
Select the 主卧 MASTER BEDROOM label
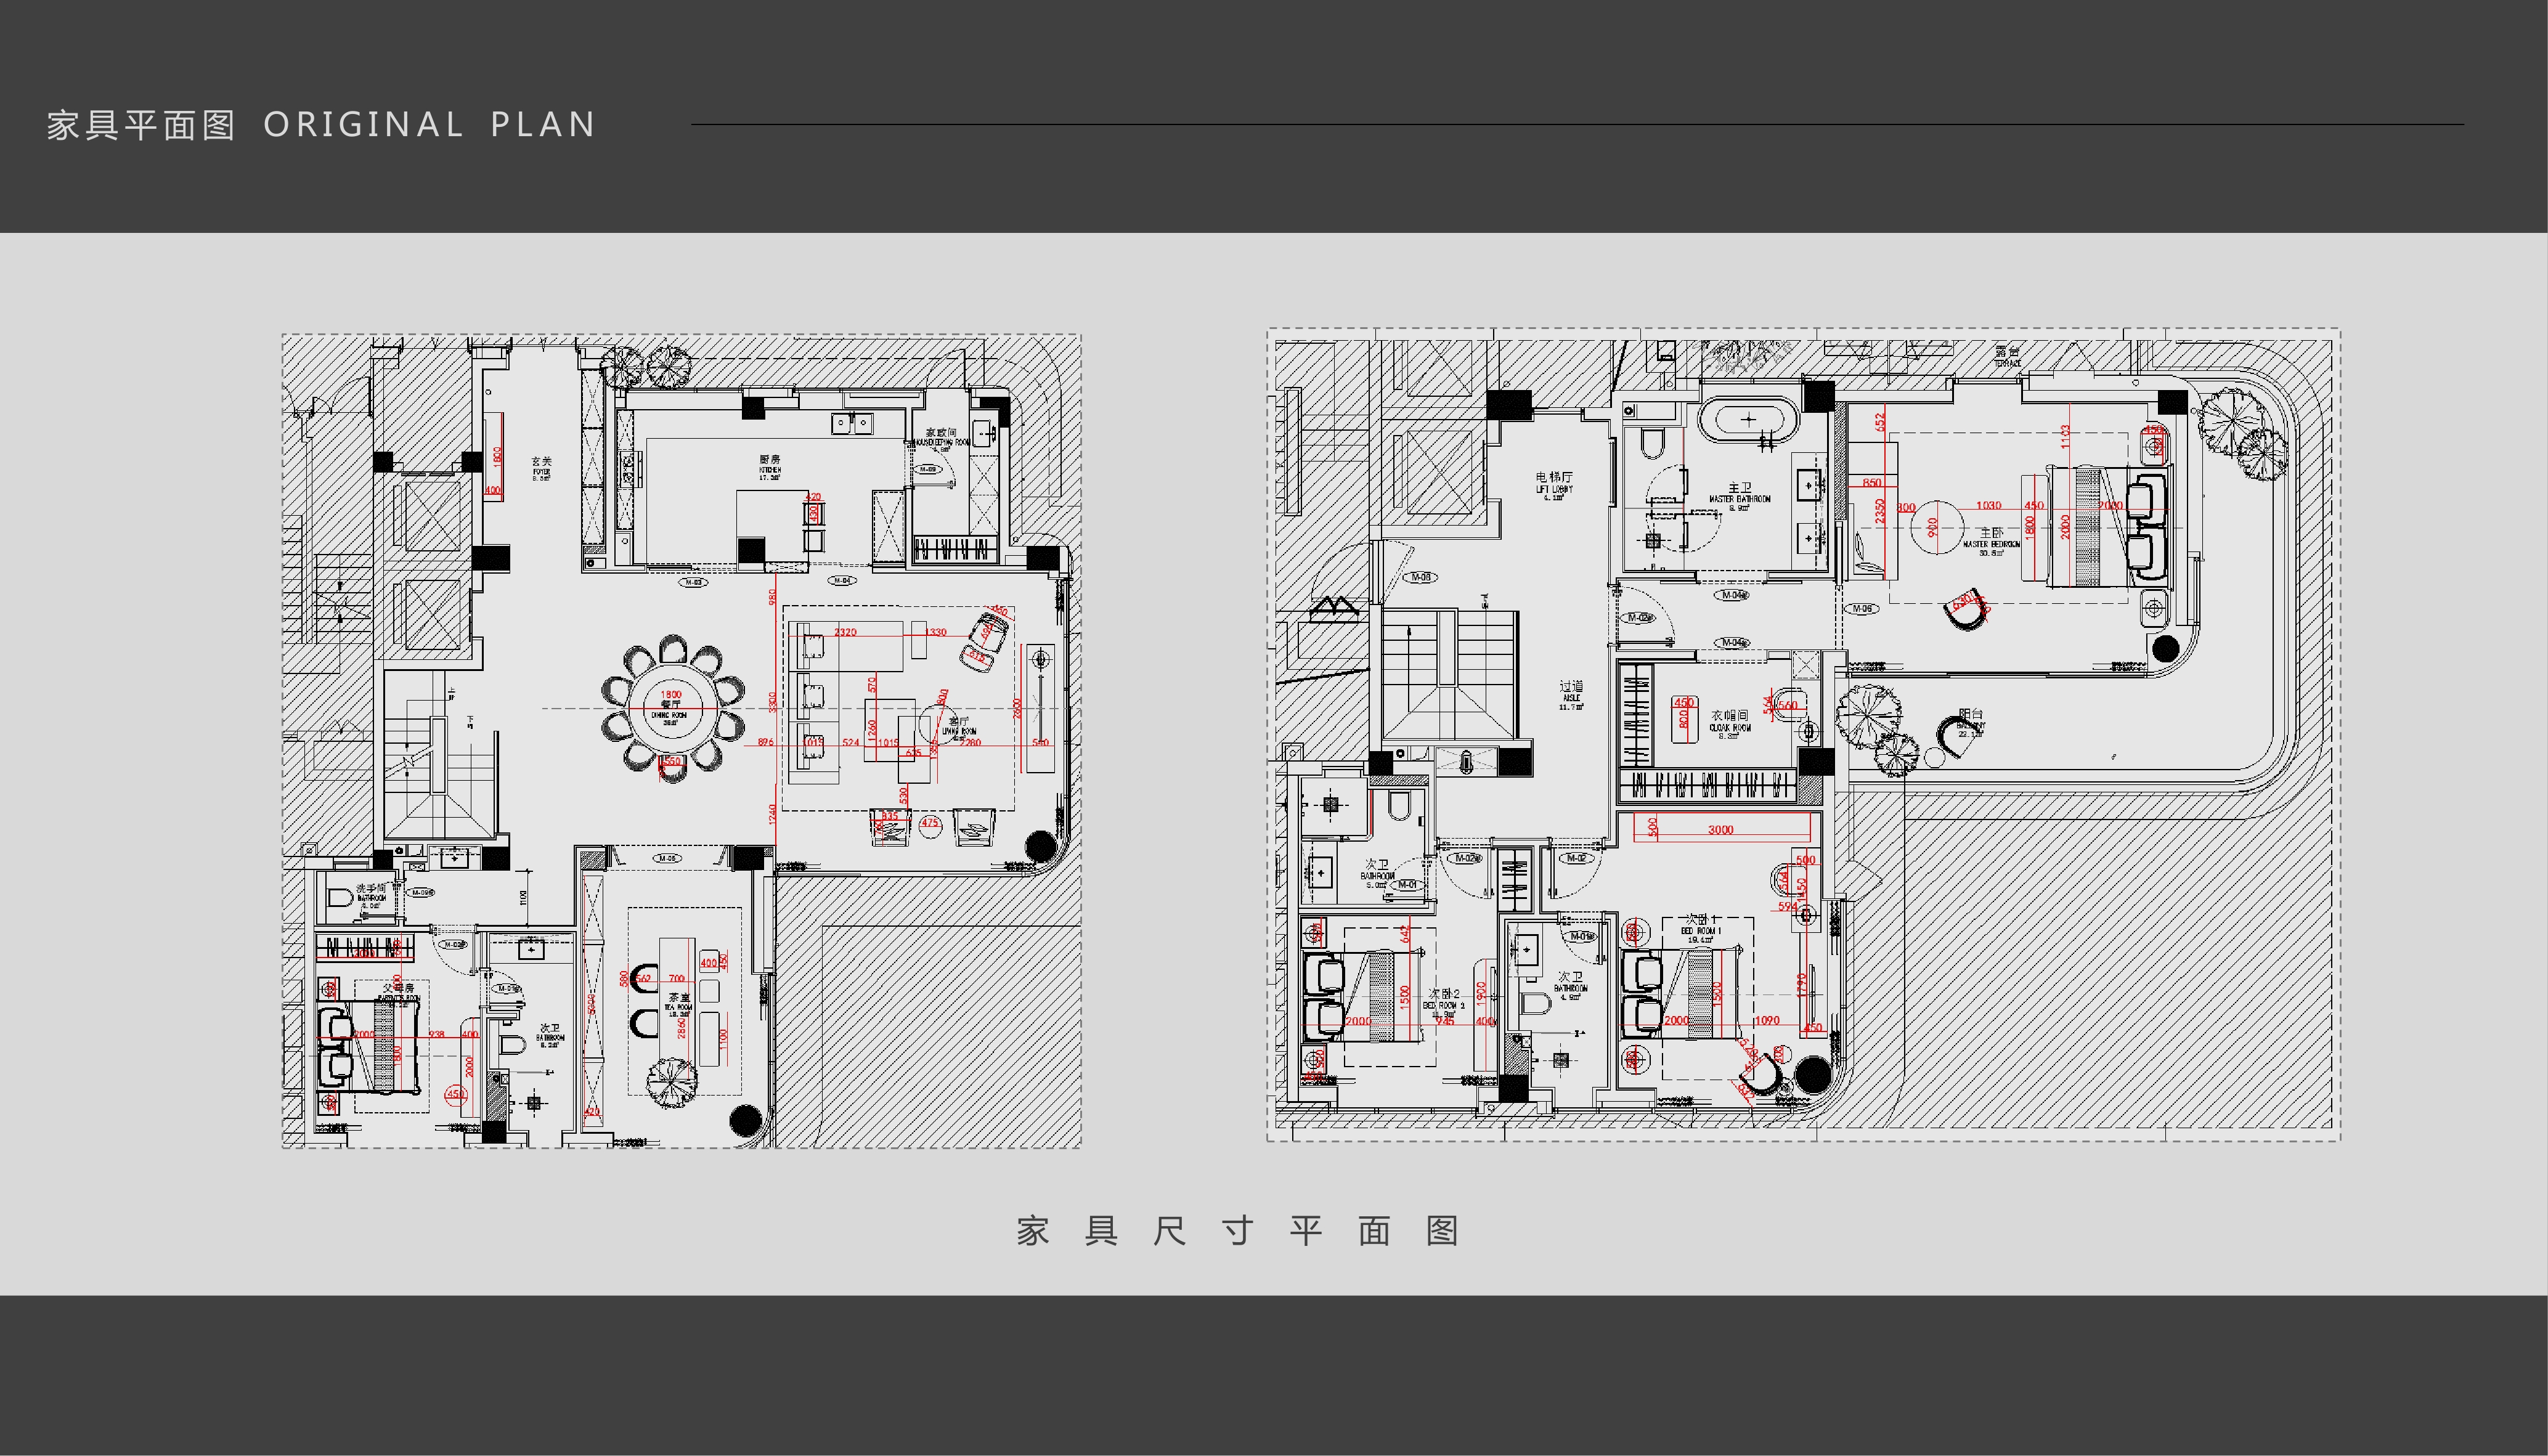[x=1991, y=541]
